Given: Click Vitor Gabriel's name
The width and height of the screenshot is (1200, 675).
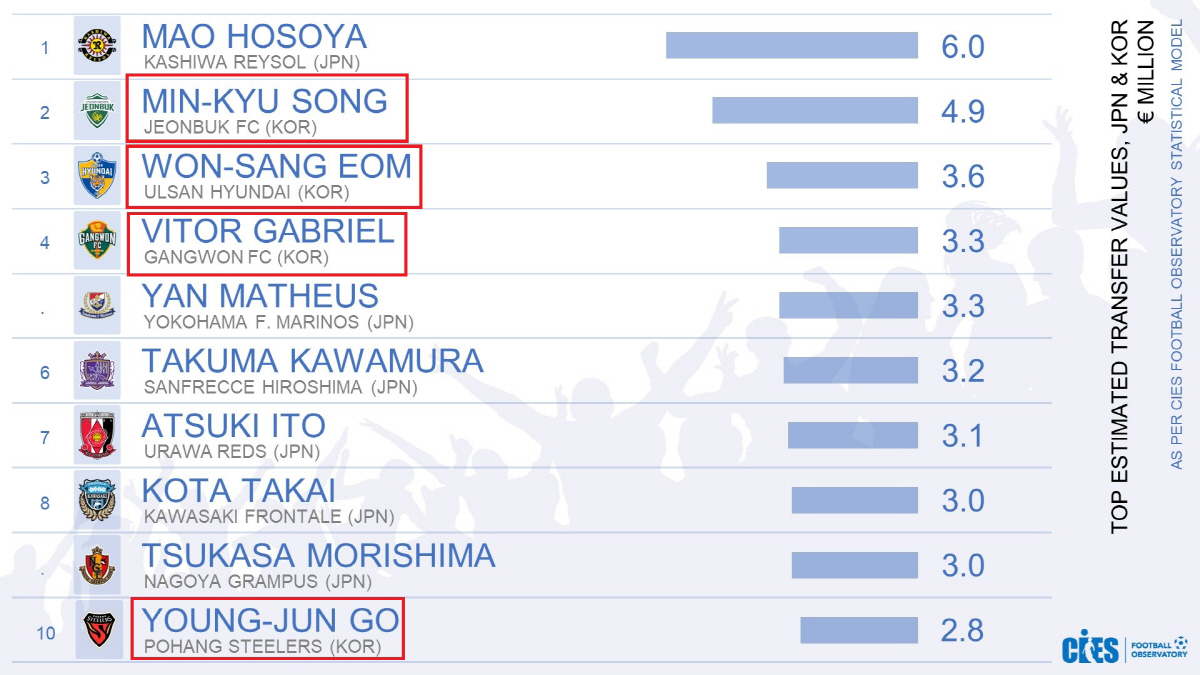Looking at the screenshot, I should tap(268, 231).
